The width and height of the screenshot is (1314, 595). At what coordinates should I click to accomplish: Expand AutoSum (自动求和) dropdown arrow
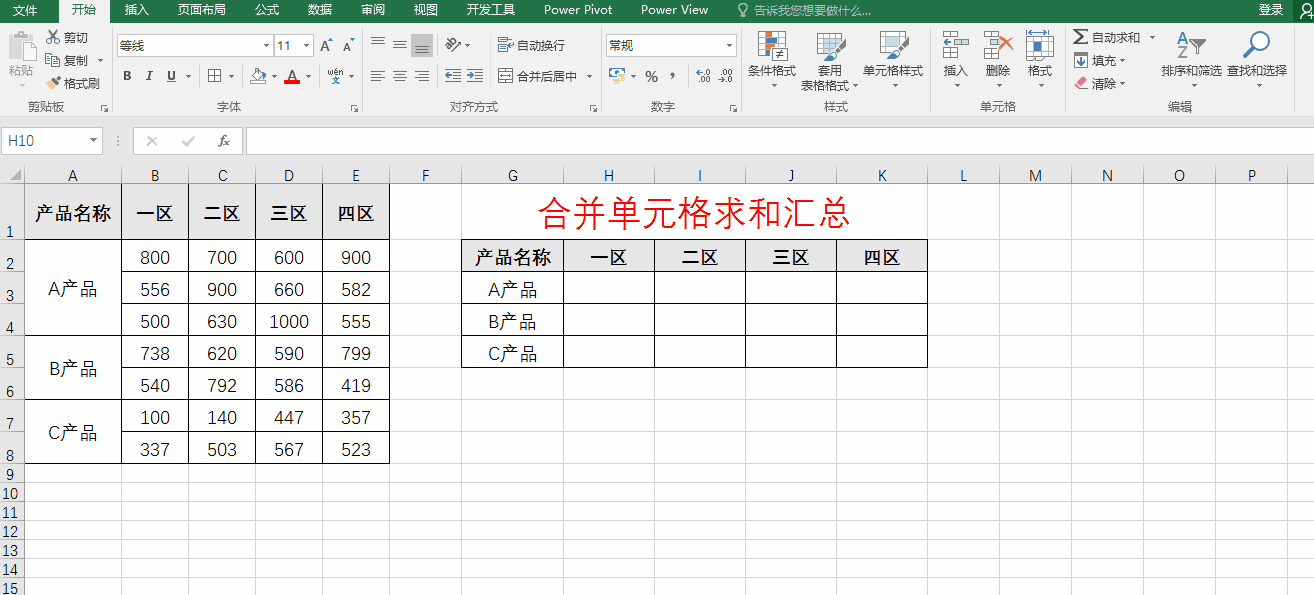click(x=1152, y=37)
